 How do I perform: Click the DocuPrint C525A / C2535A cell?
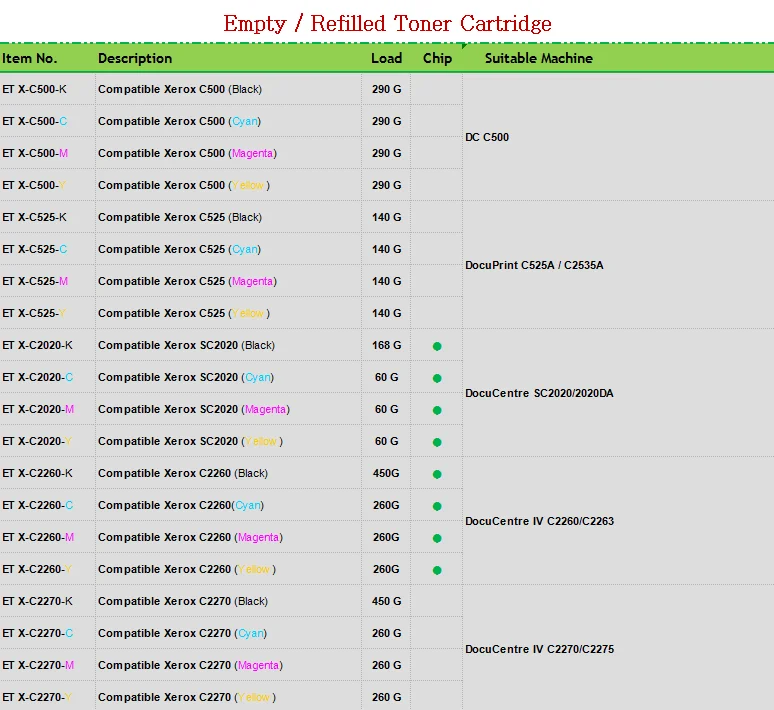pyautogui.click(x=534, y=265)
